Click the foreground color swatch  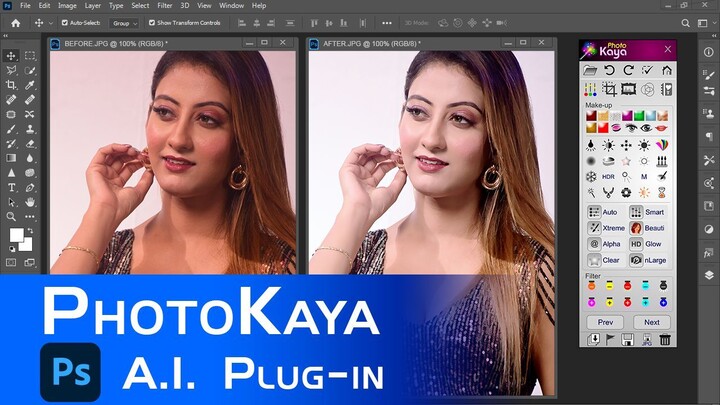tap(17, 235)
